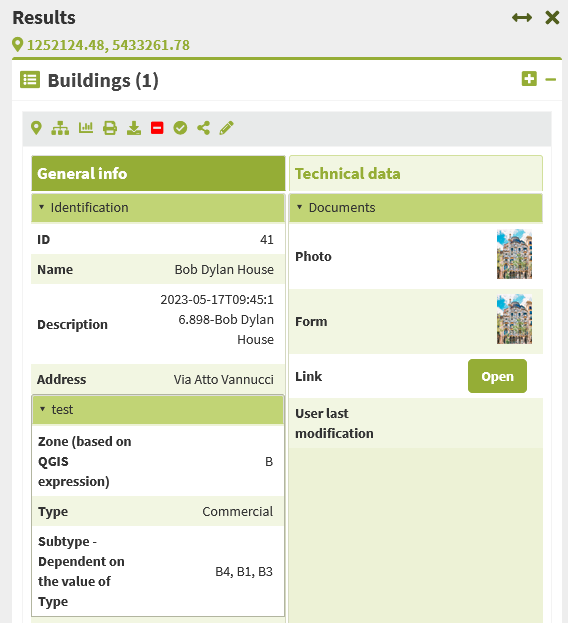Copy feature link with the share icon

tap(203, 128)
